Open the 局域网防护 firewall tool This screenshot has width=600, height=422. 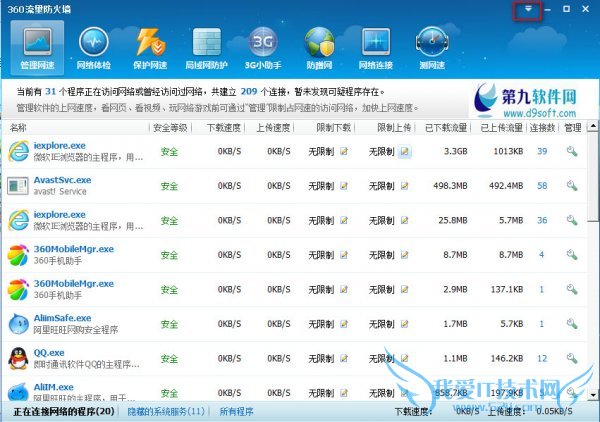pos(207,48)
